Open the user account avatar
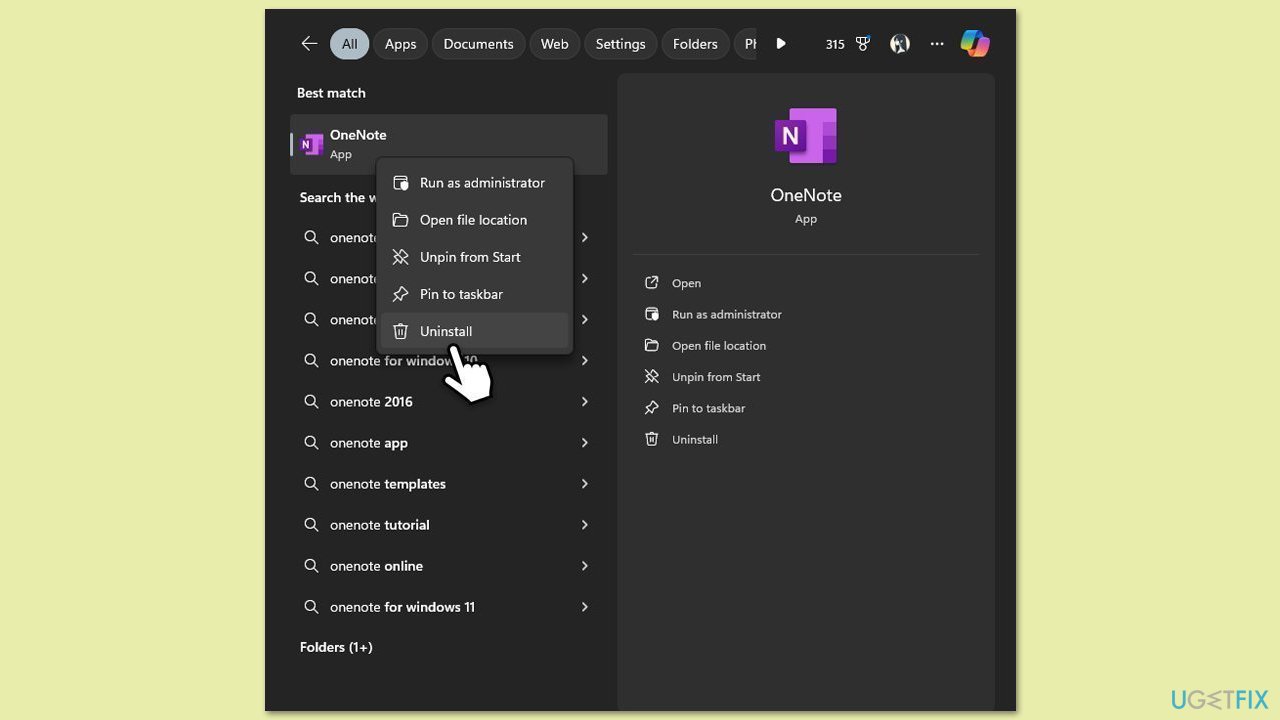This screenshot has width=1280, height=720. point(900,44)
